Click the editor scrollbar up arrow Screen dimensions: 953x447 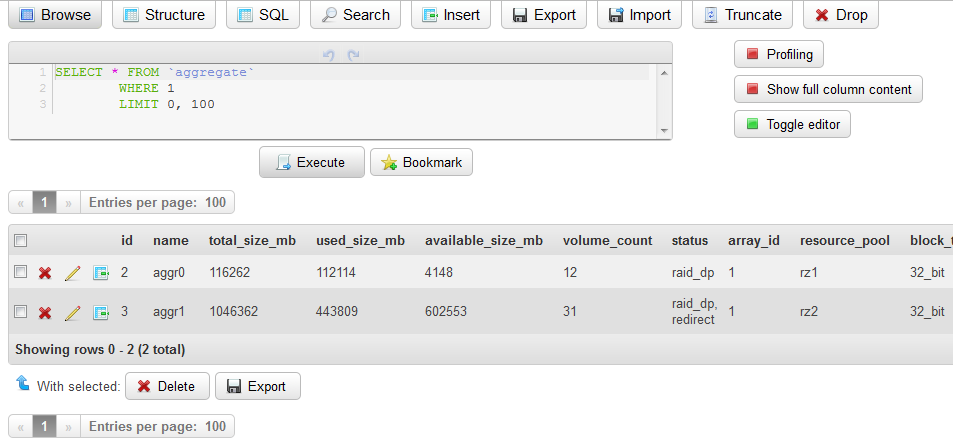click(x=664, y=73)
